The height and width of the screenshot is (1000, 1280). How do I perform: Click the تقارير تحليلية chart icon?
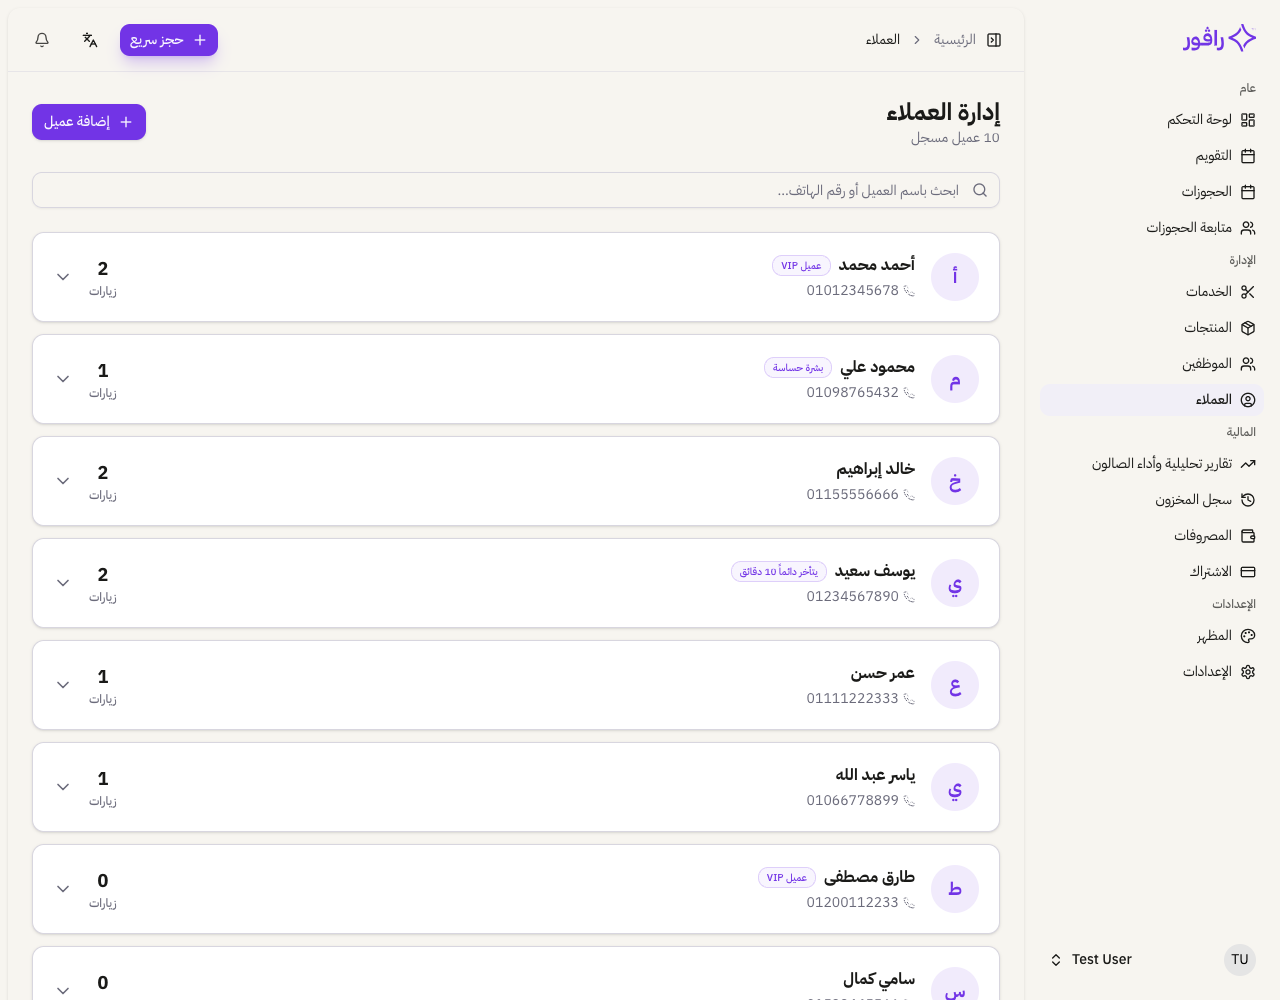tap(1248, 464)
